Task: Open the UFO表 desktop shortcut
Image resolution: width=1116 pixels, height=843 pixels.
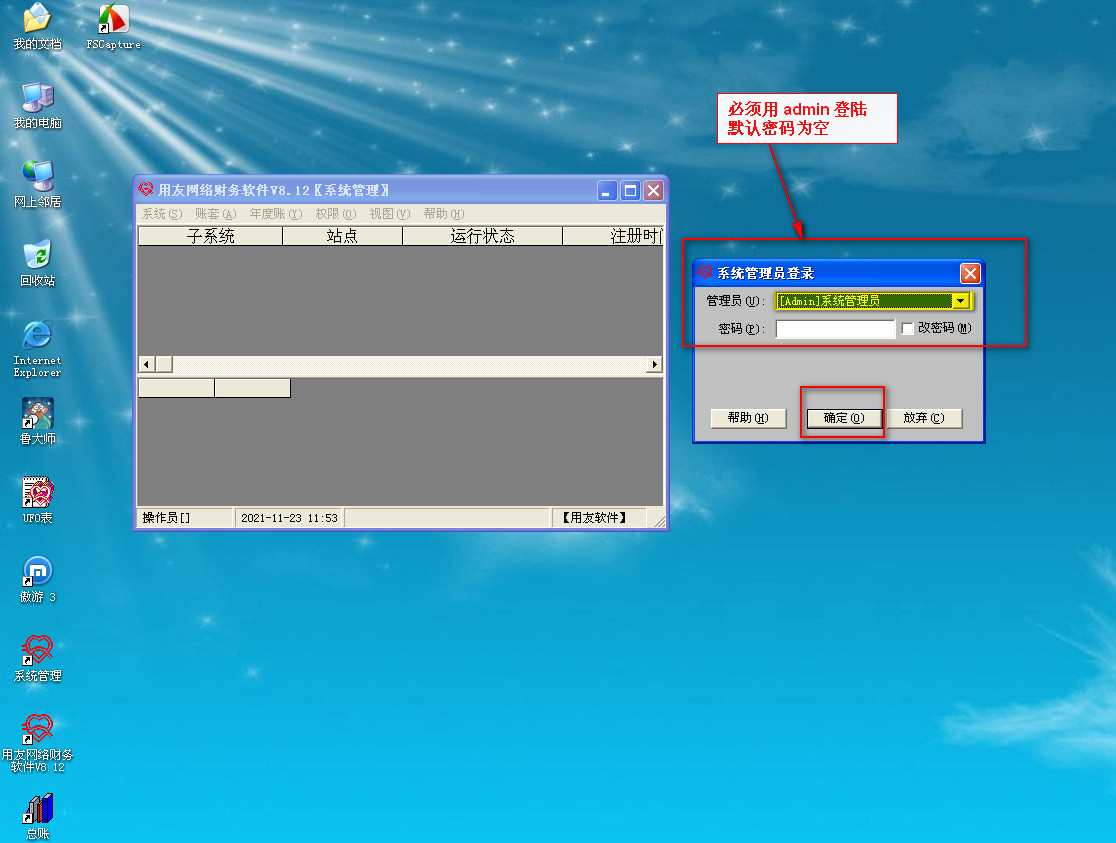Action: pyautogui.click(x=37, y=493)
